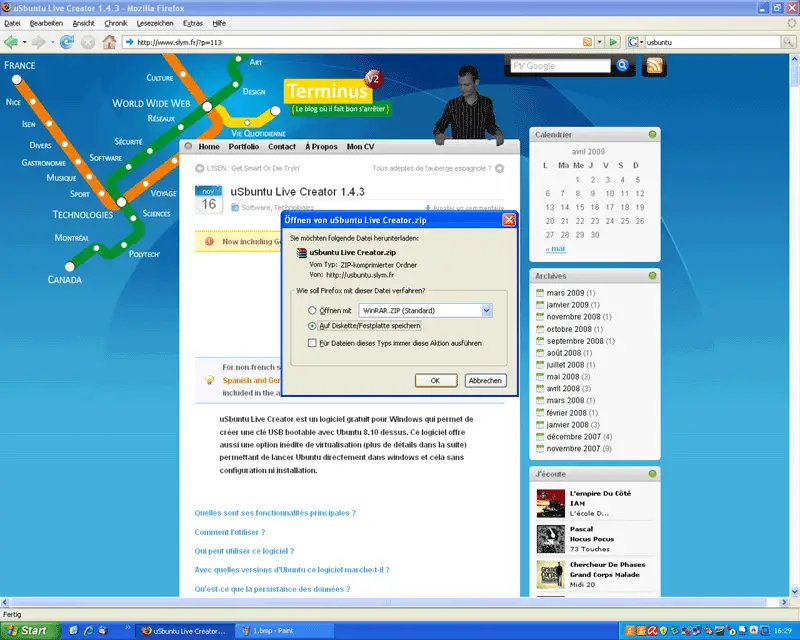Switch to 1.bmp - Paint taskbar window
This screenshot has width=800, height=640.
pyautogui.click(x=284, y=631)
